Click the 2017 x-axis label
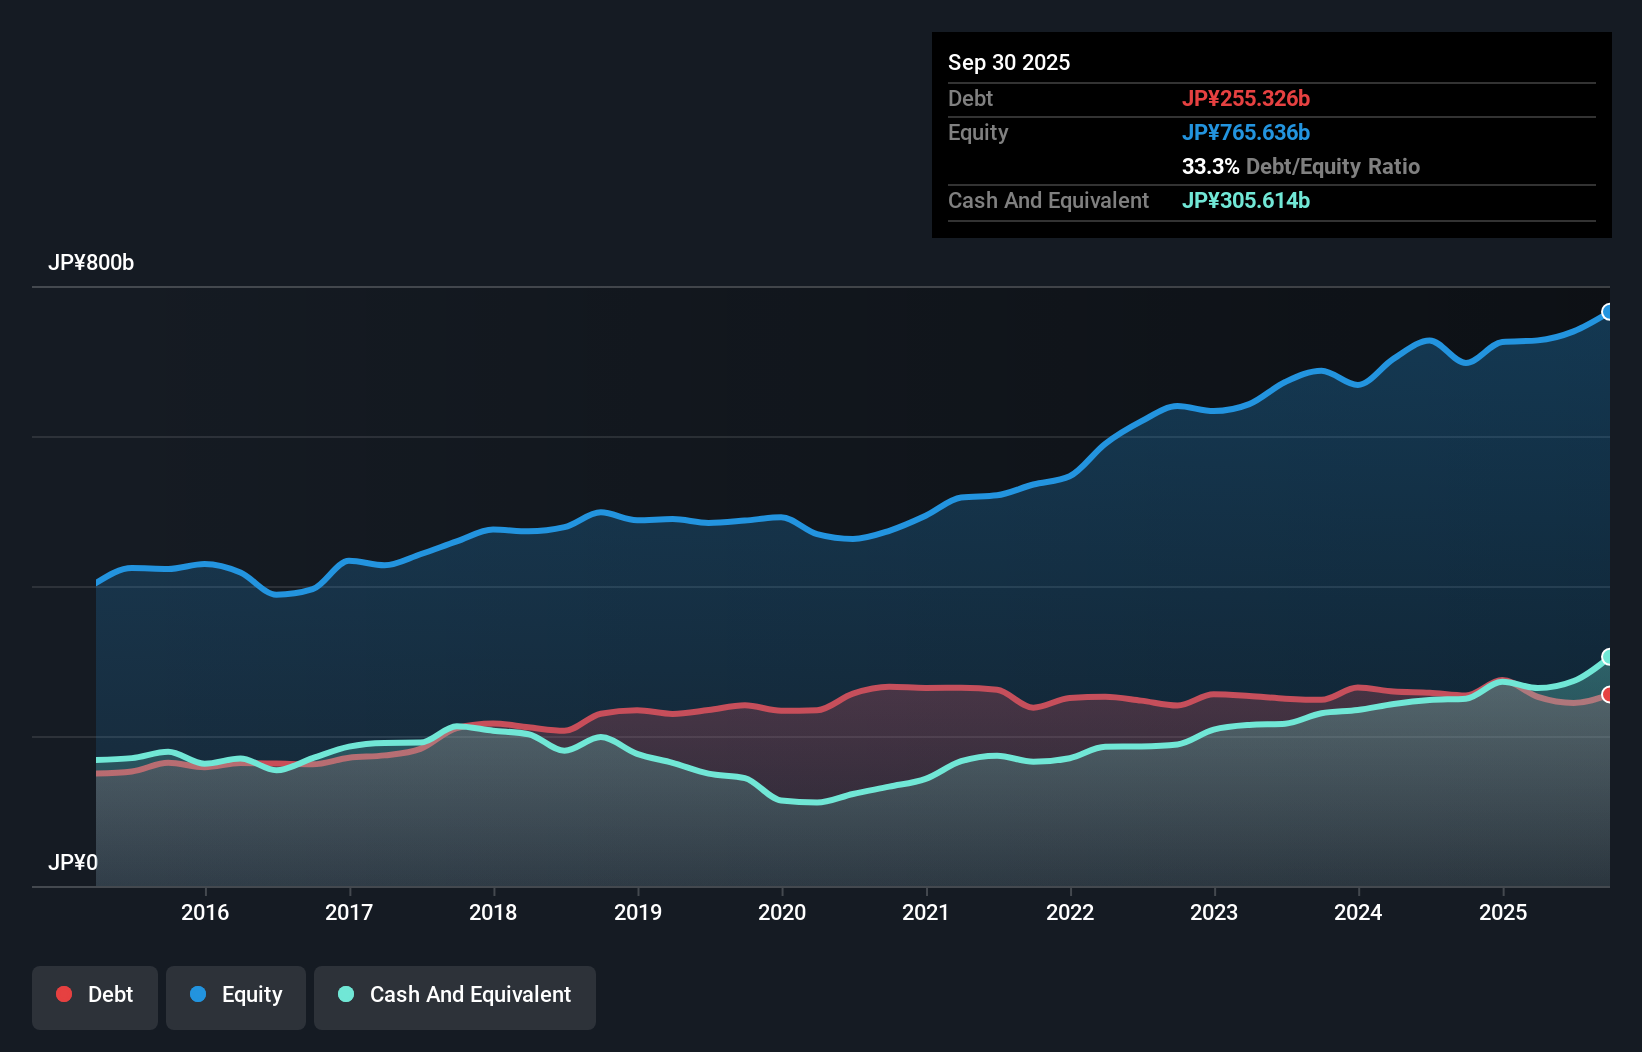The image size is (1642, 1052). (x=349, y=912)
